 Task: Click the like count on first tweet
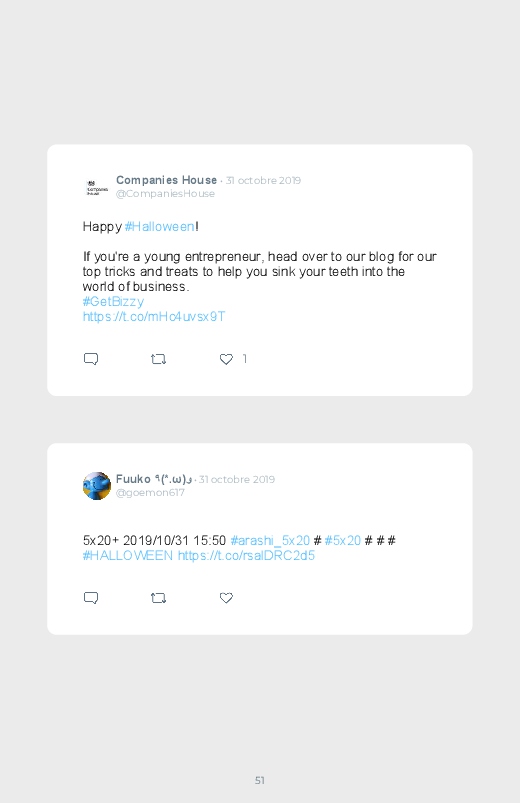(x=245, y=359)
